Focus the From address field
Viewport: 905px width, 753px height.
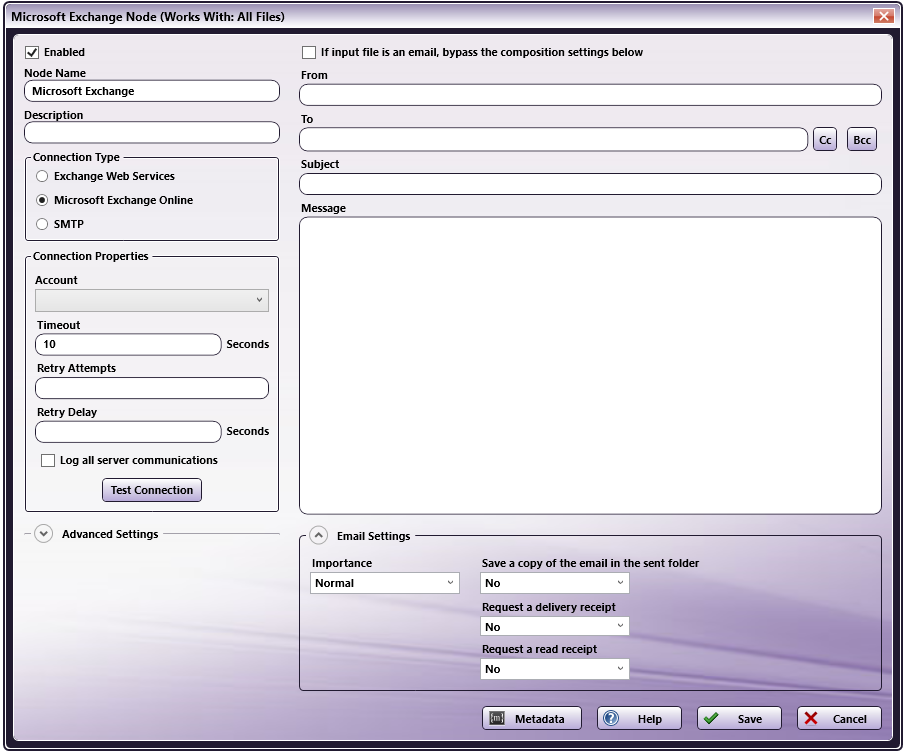590,95
